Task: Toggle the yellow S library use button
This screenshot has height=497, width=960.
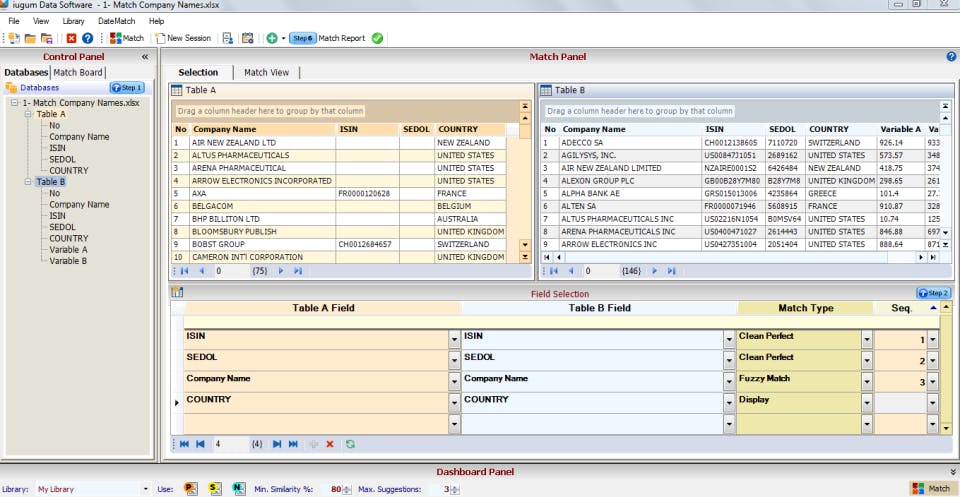Action: (214, 489)
